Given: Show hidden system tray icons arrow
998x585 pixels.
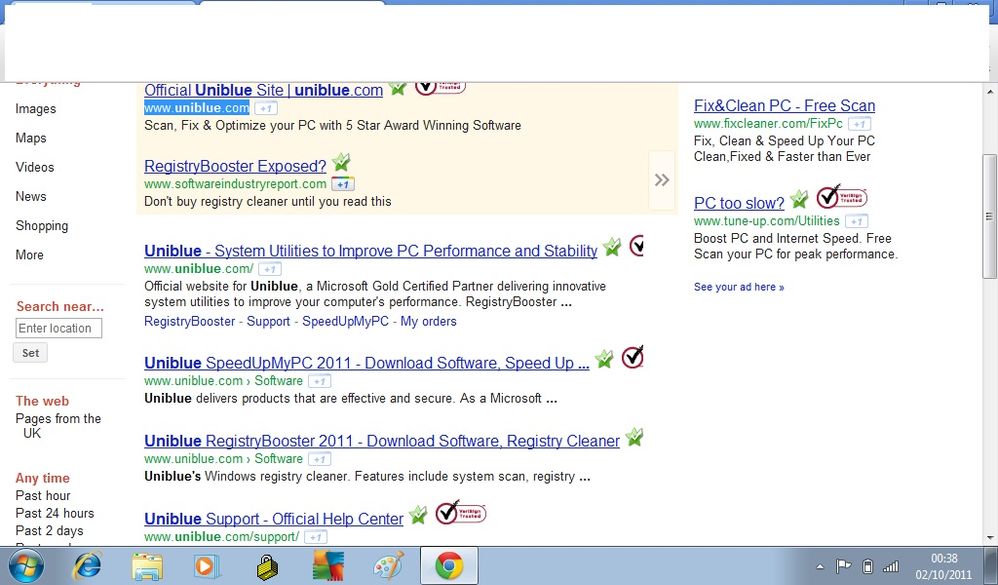Looking at the screenshot, I should [820, 566].
